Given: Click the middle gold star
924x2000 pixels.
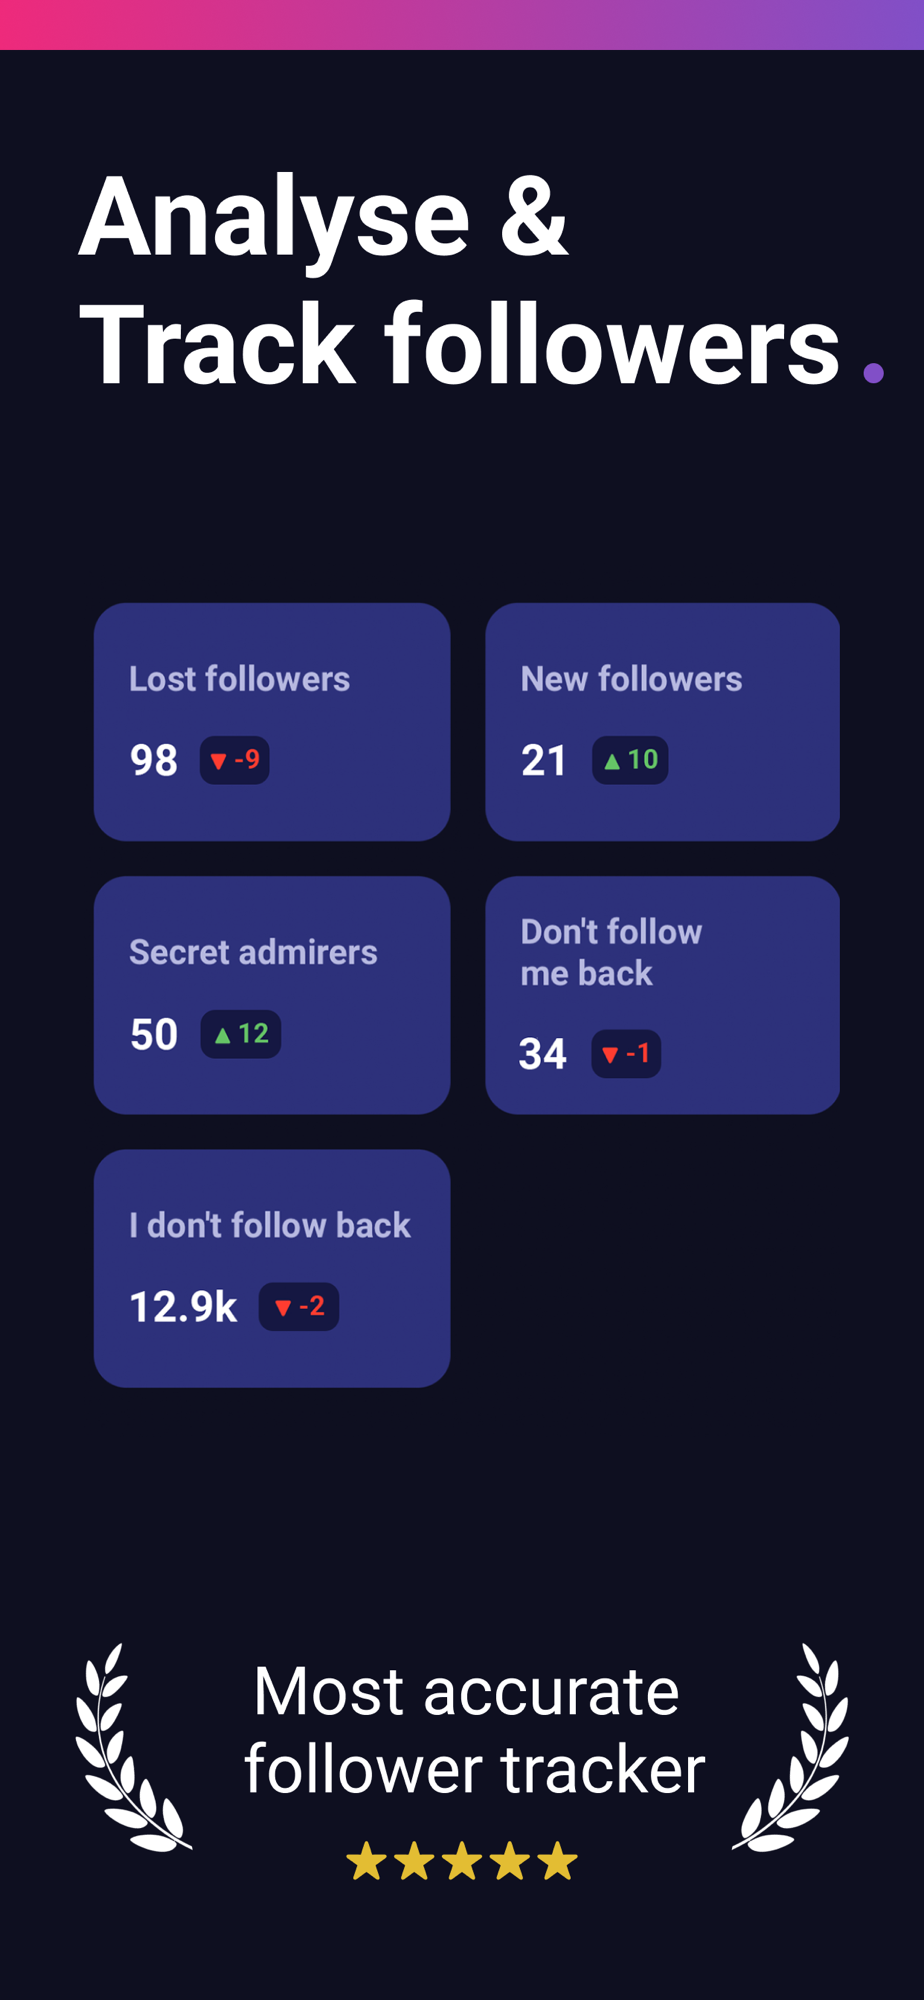Looking at the screenshot, I should 462,1861.
